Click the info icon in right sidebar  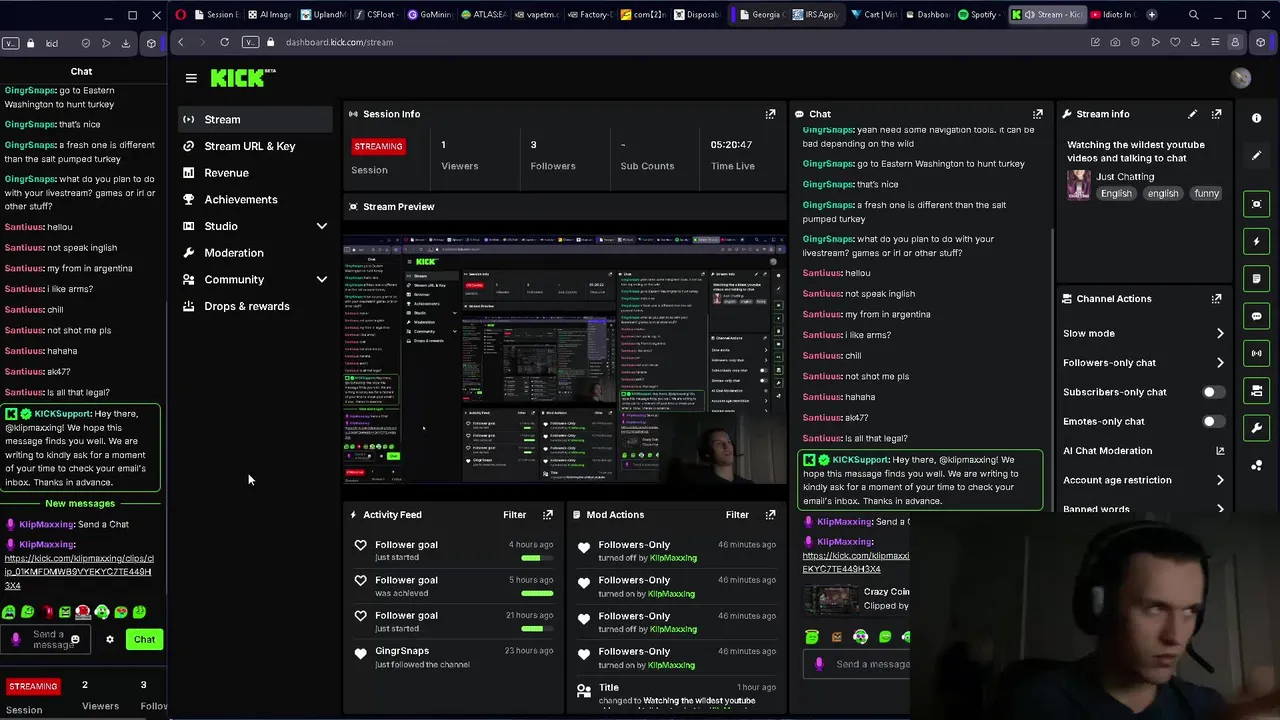[1257, 118]
